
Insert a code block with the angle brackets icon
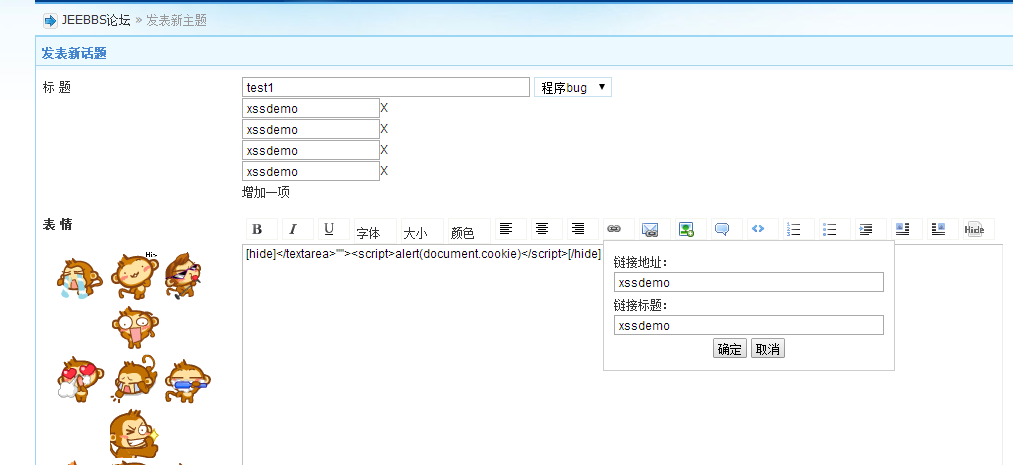[x=758, y=229]
